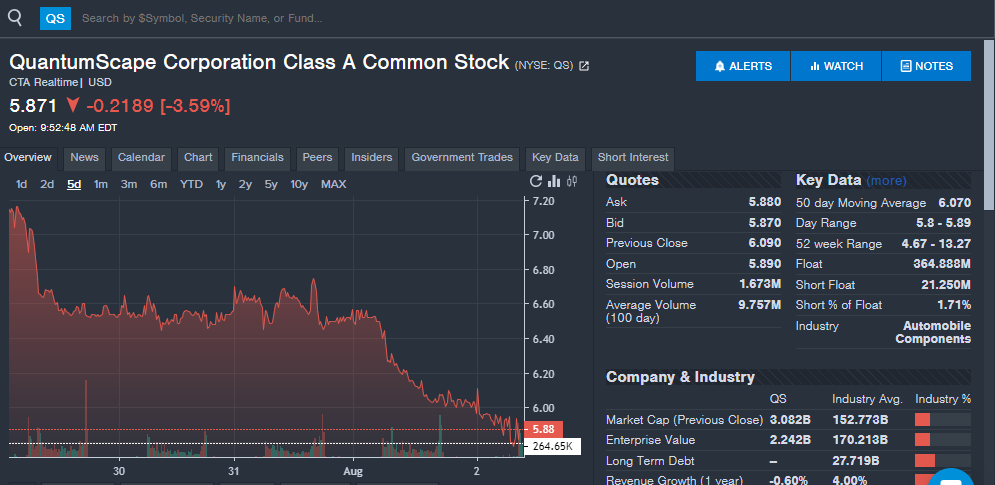Open the Peers tab
Viewport: 995px width, 485px height.
pos(317,157)
